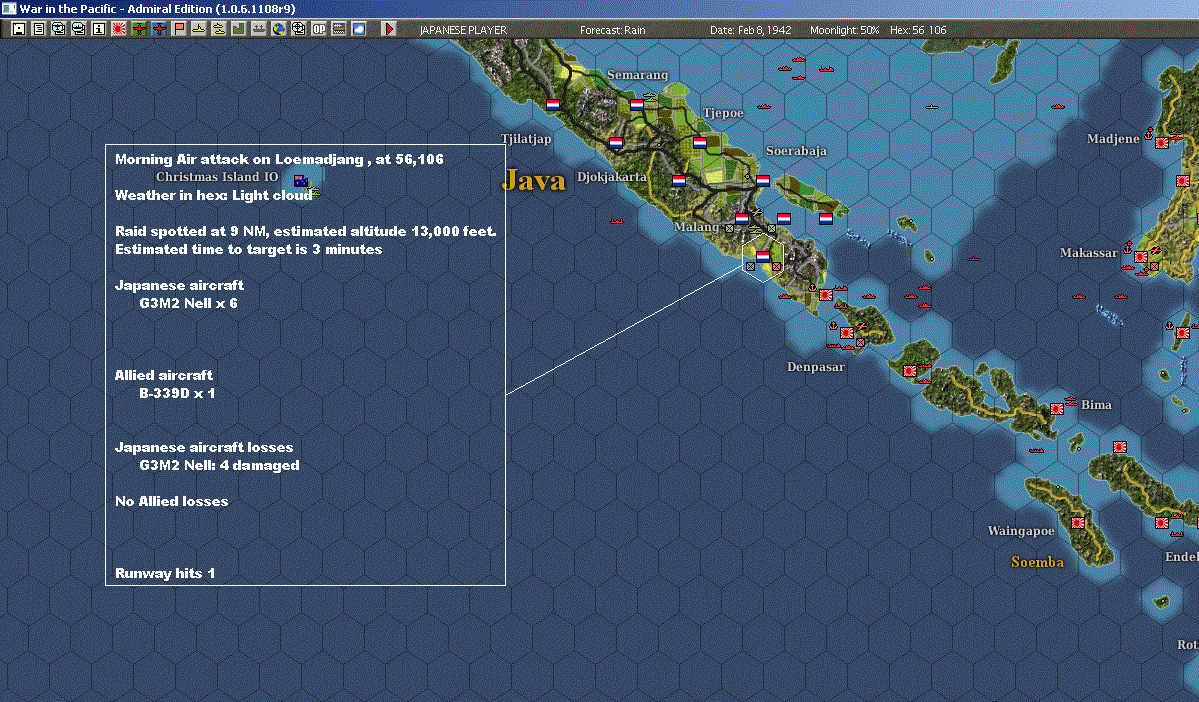Image resolution: width=1199 pixels, height=702 pixels.
Task: Click 'Weather in hex: Light cloud' line
Action: 213,195
